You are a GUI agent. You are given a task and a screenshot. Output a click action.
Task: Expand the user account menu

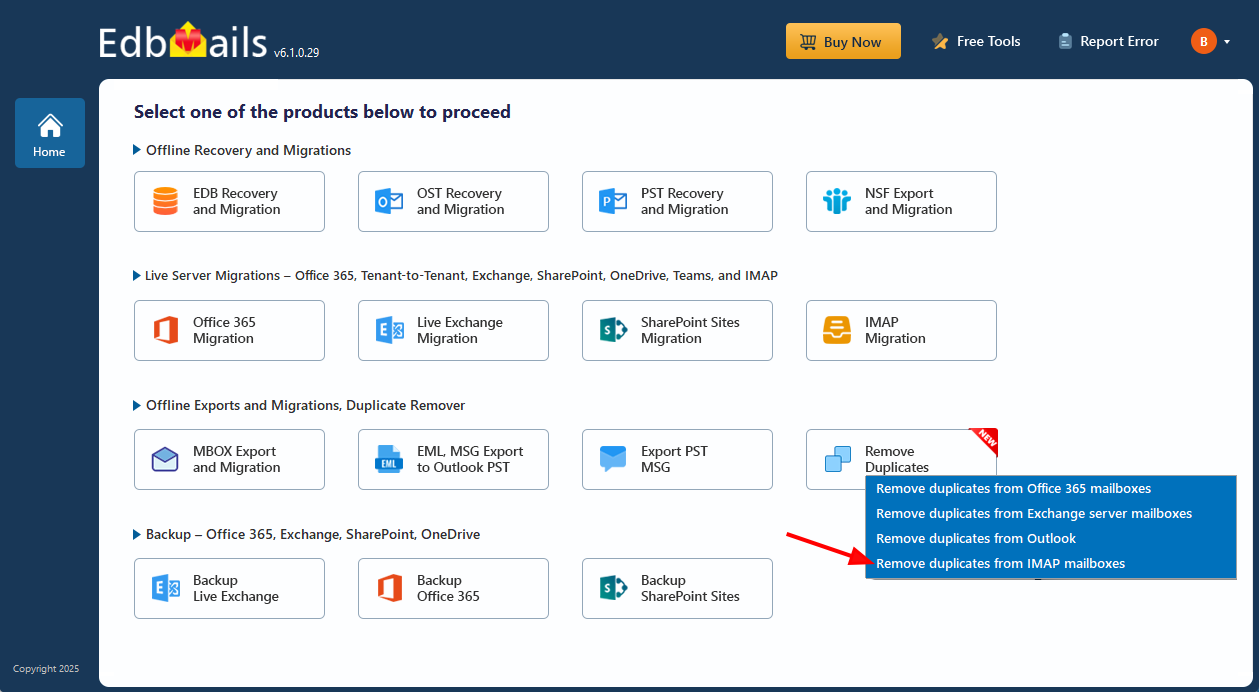[1210, 41]
